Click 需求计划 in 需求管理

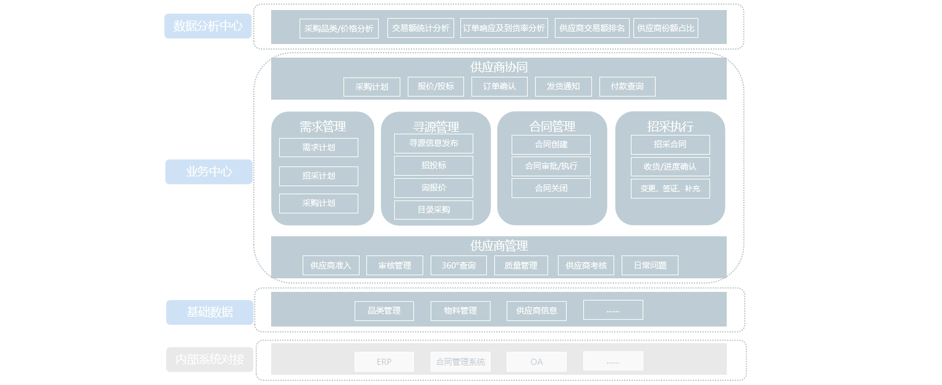(x=318, y=147)
